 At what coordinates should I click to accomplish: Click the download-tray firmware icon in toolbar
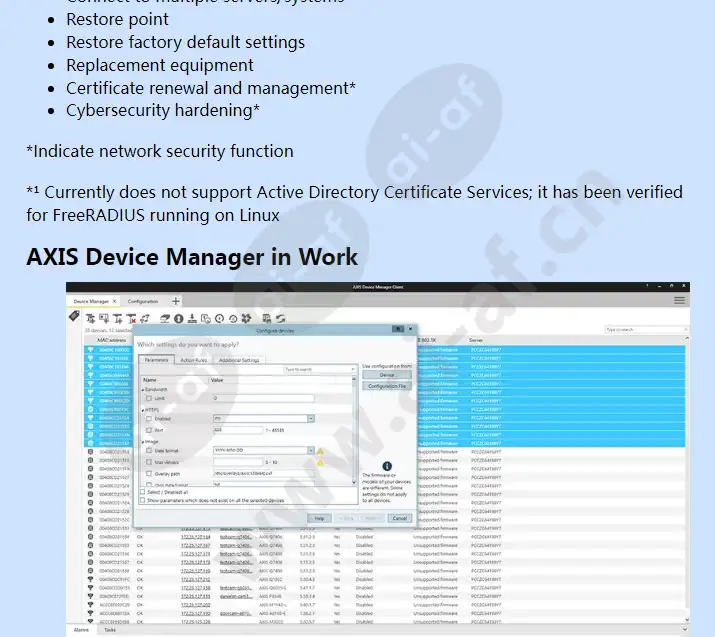tap(192, 319)
